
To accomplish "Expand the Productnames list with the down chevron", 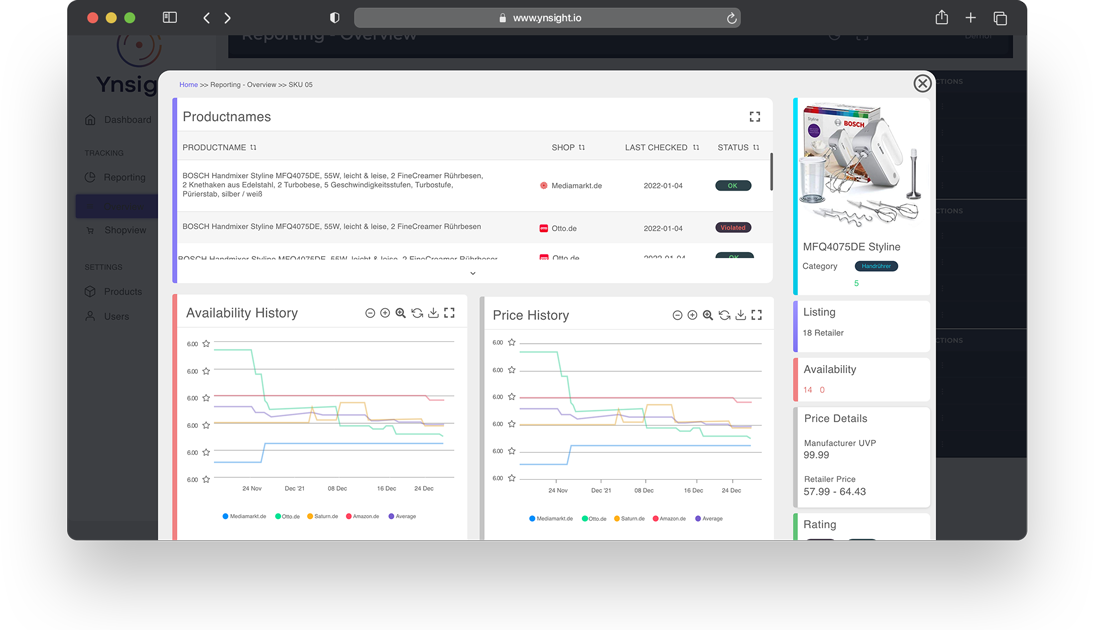I will tap(473, 273).
